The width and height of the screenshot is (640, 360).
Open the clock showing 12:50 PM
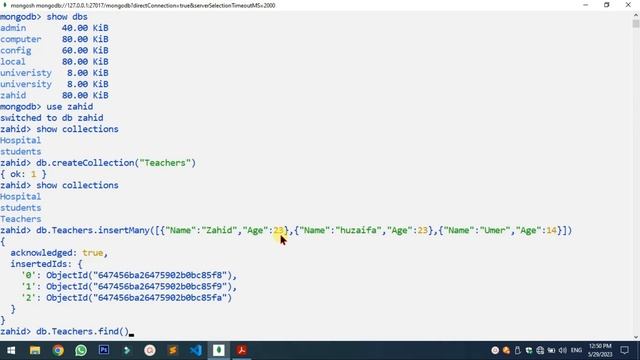(600, 350)
